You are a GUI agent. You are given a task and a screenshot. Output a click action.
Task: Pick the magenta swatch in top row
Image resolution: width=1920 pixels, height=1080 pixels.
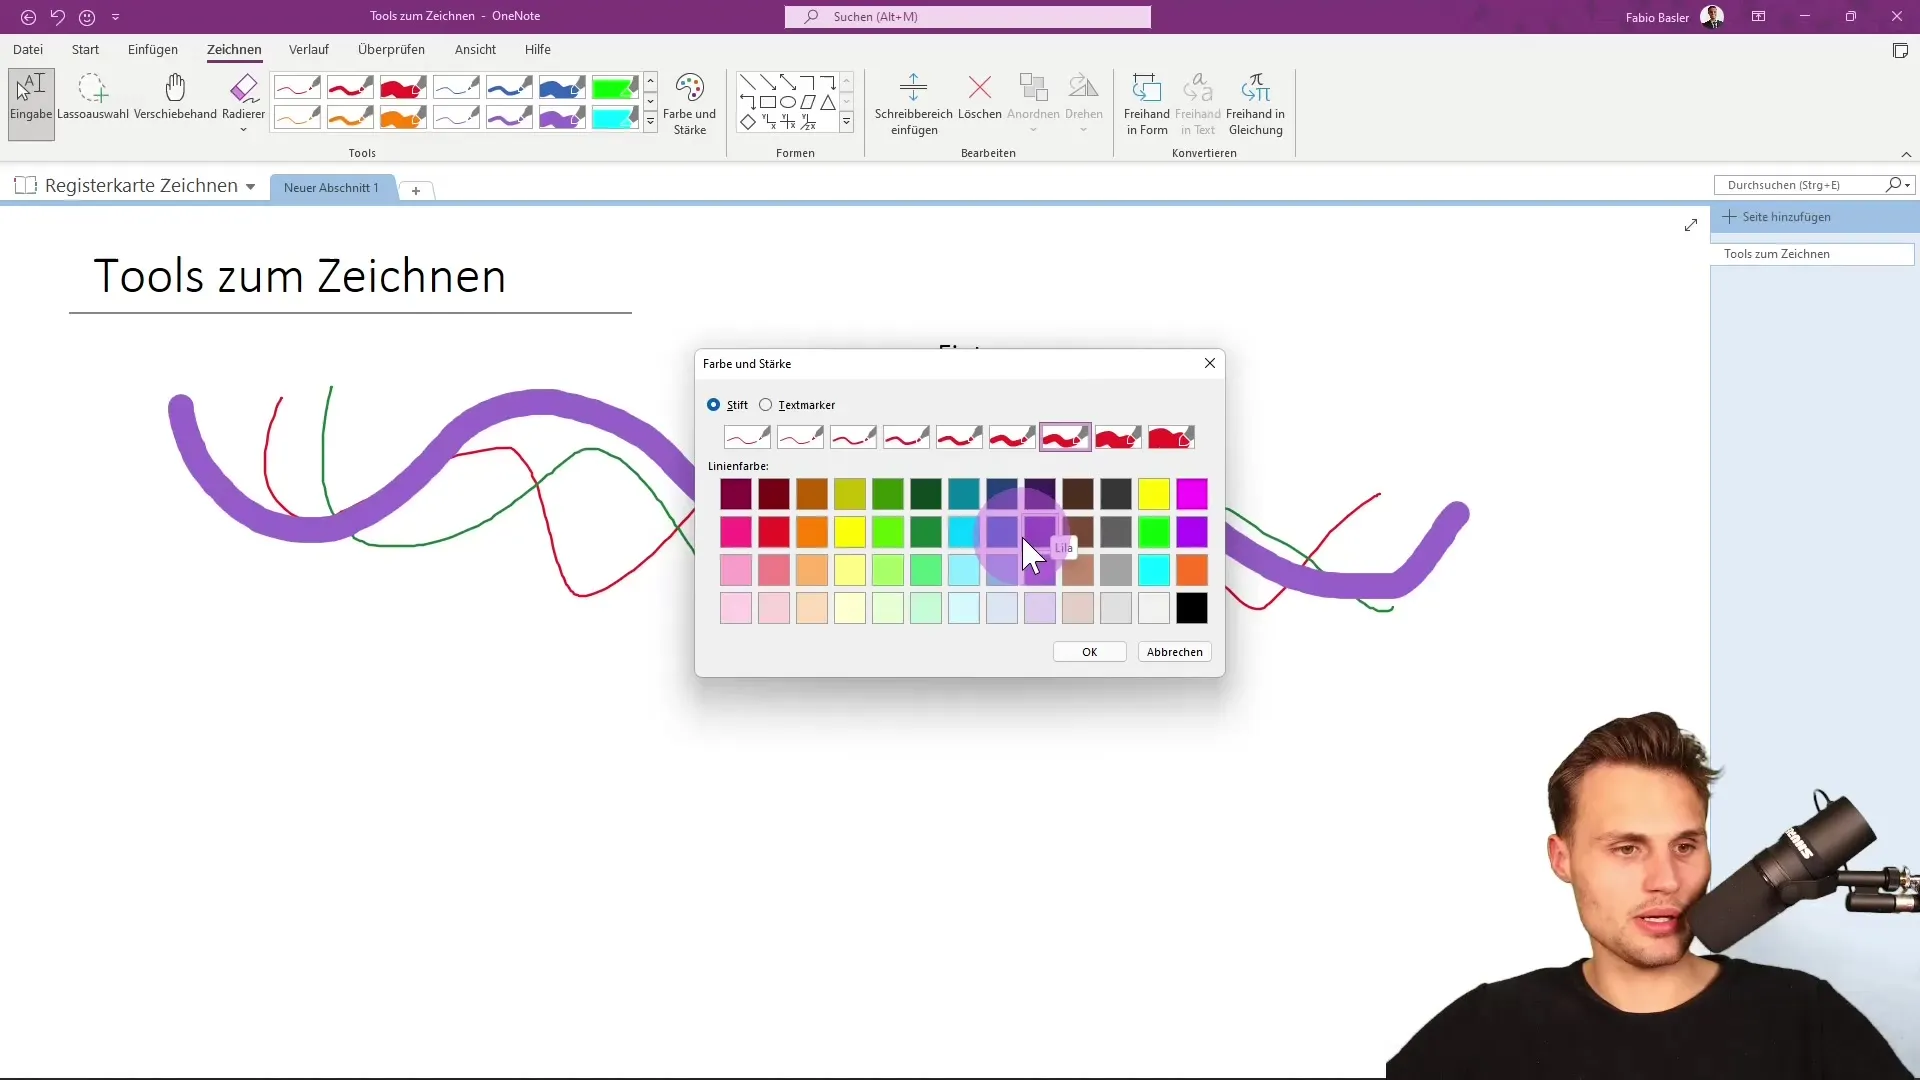pyautogui.click(x=1192, y=494)
